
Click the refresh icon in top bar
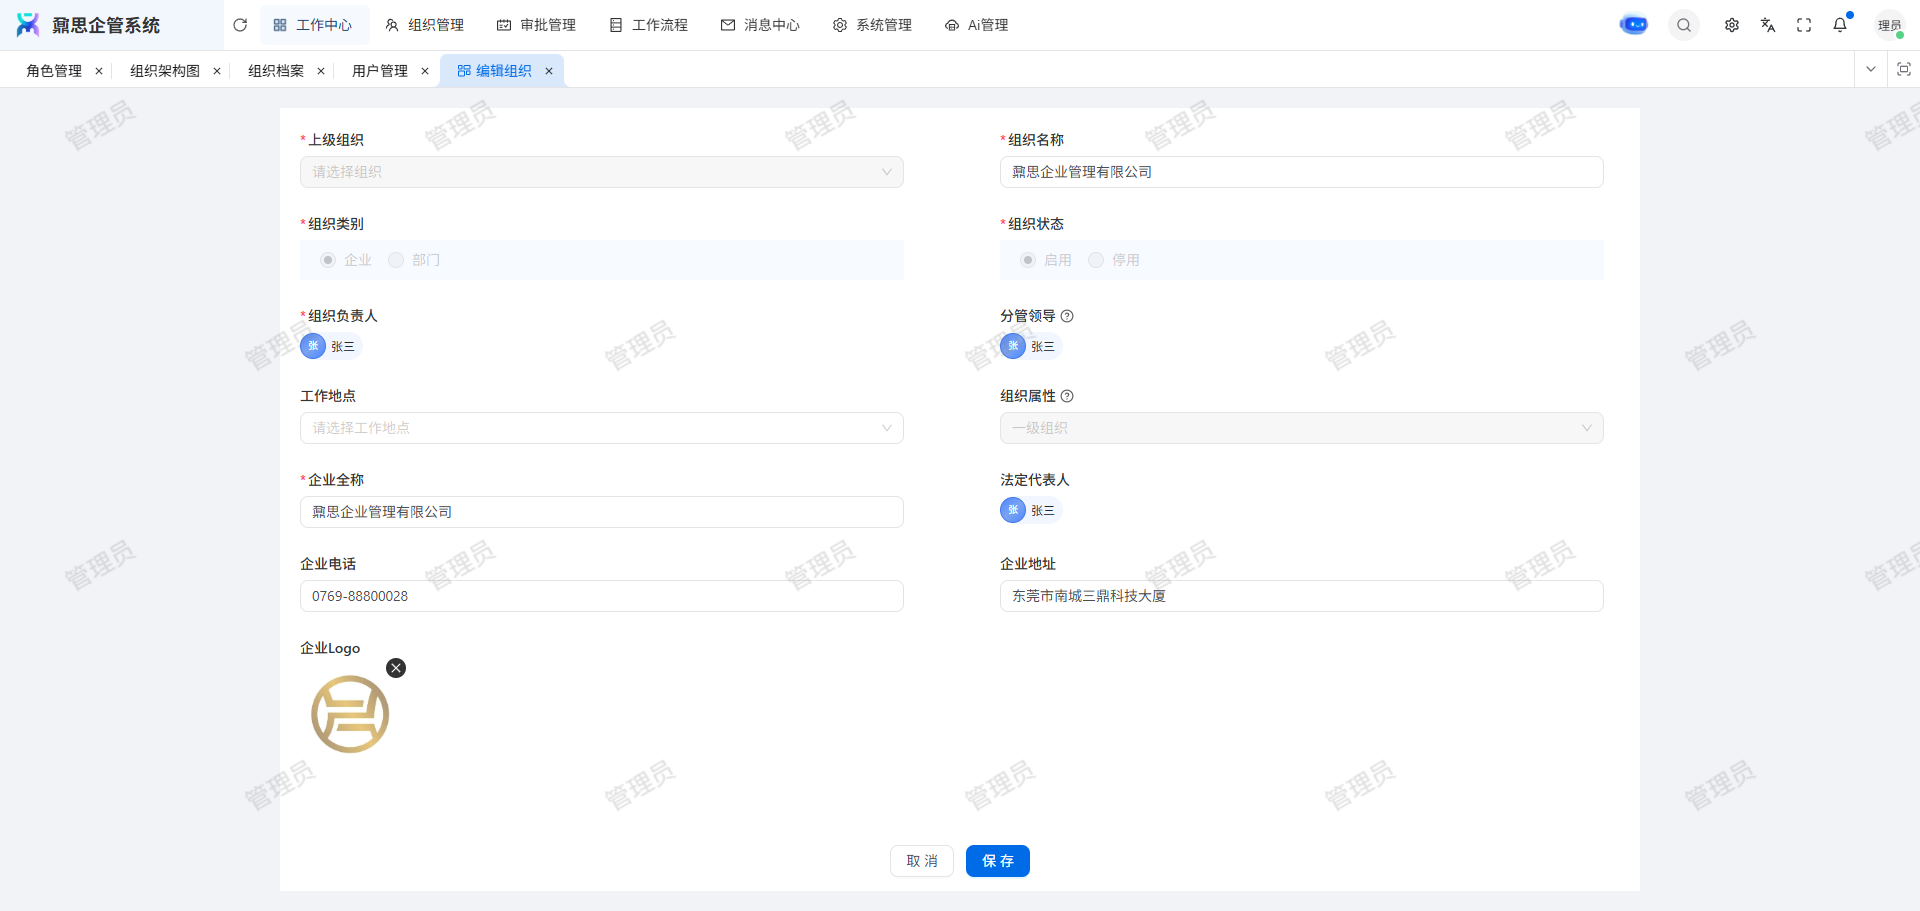point(240,25)
